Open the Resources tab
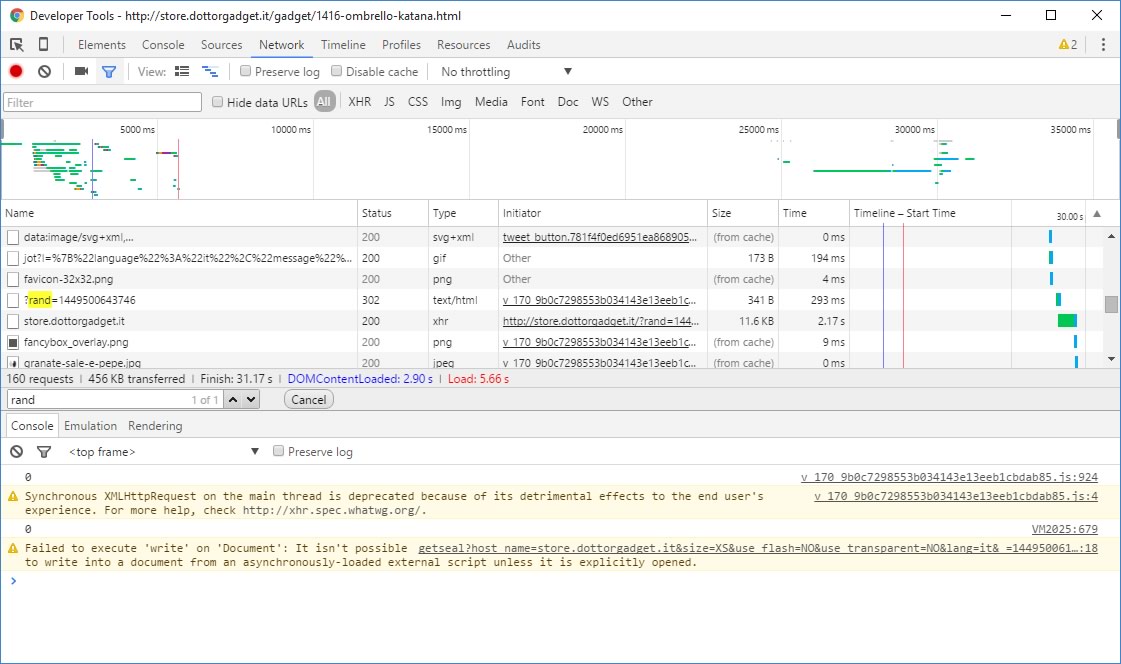Image resolution: width=1121 pixels, height=664 pixels. tap(463, 44)
